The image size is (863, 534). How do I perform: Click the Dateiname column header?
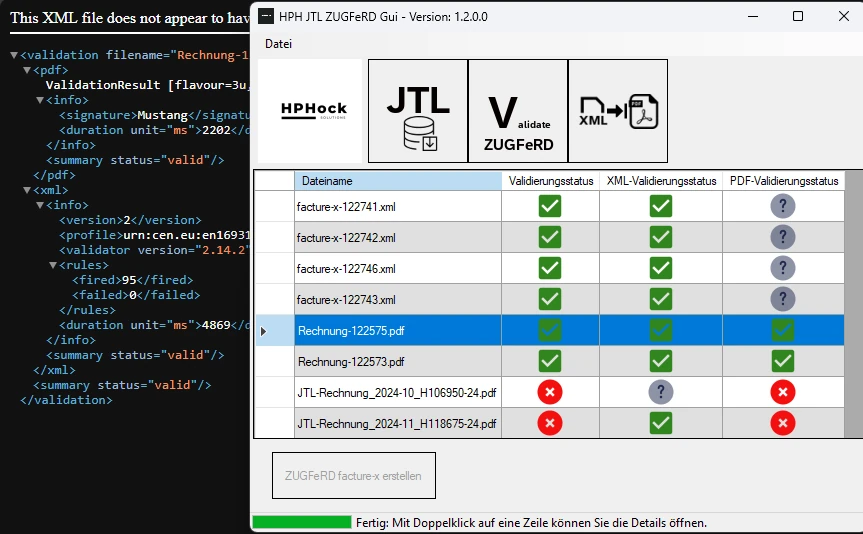398,181
